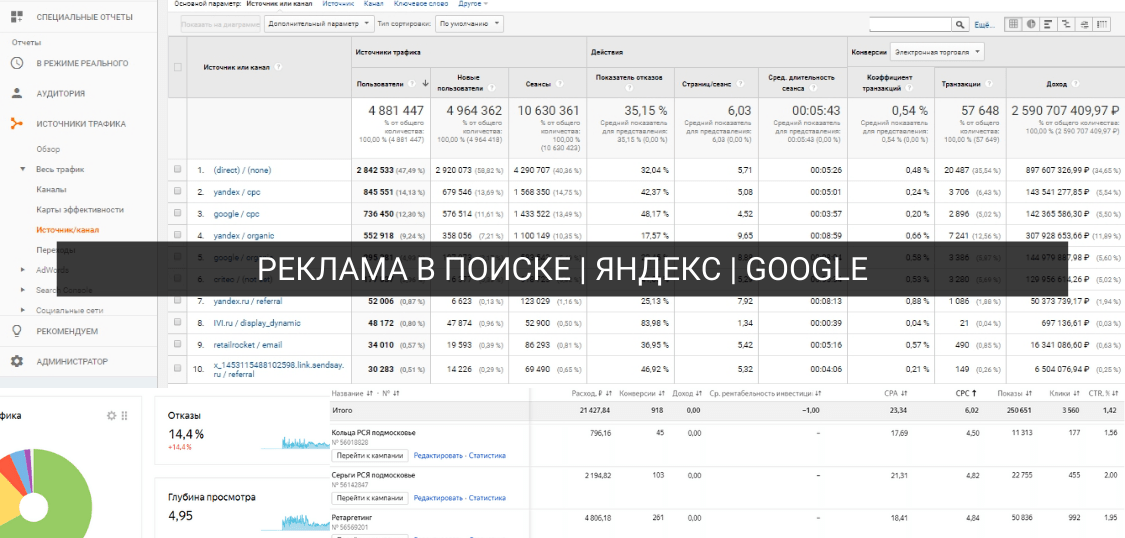
Task: Open help icon next to Доход
Action: point(1076,84)
